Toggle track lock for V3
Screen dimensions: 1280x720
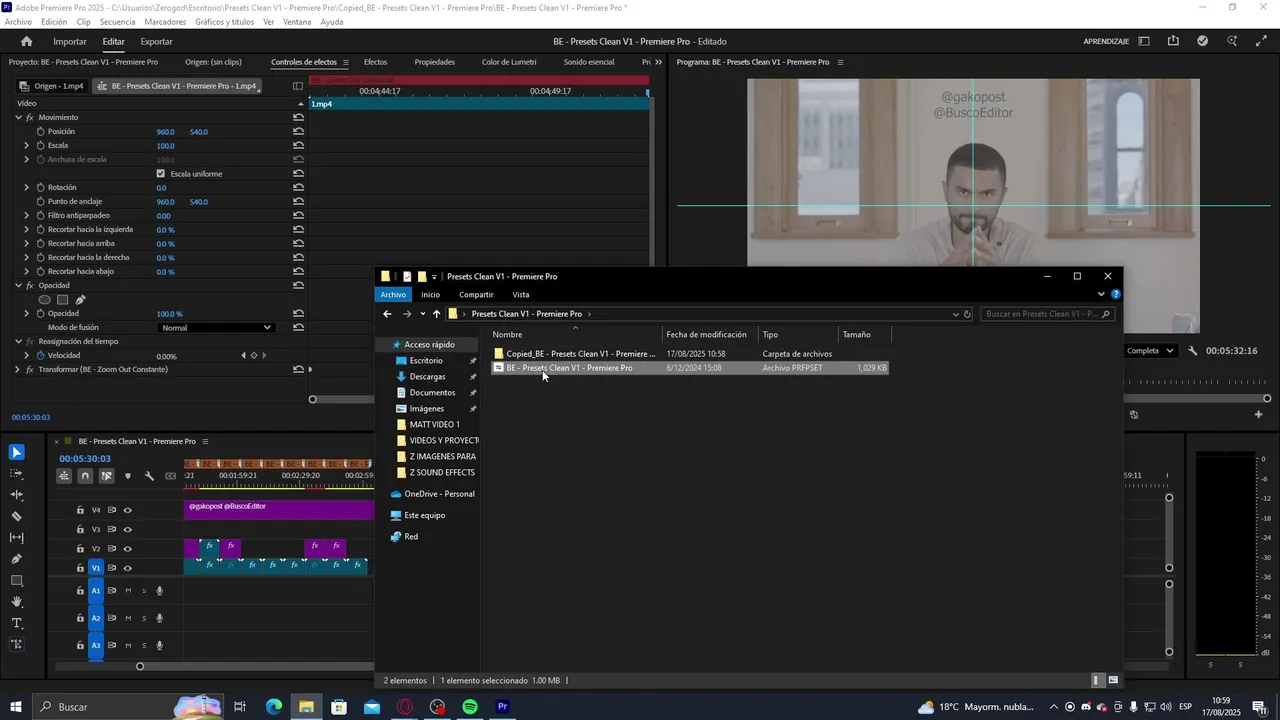[x=81, y=529]
